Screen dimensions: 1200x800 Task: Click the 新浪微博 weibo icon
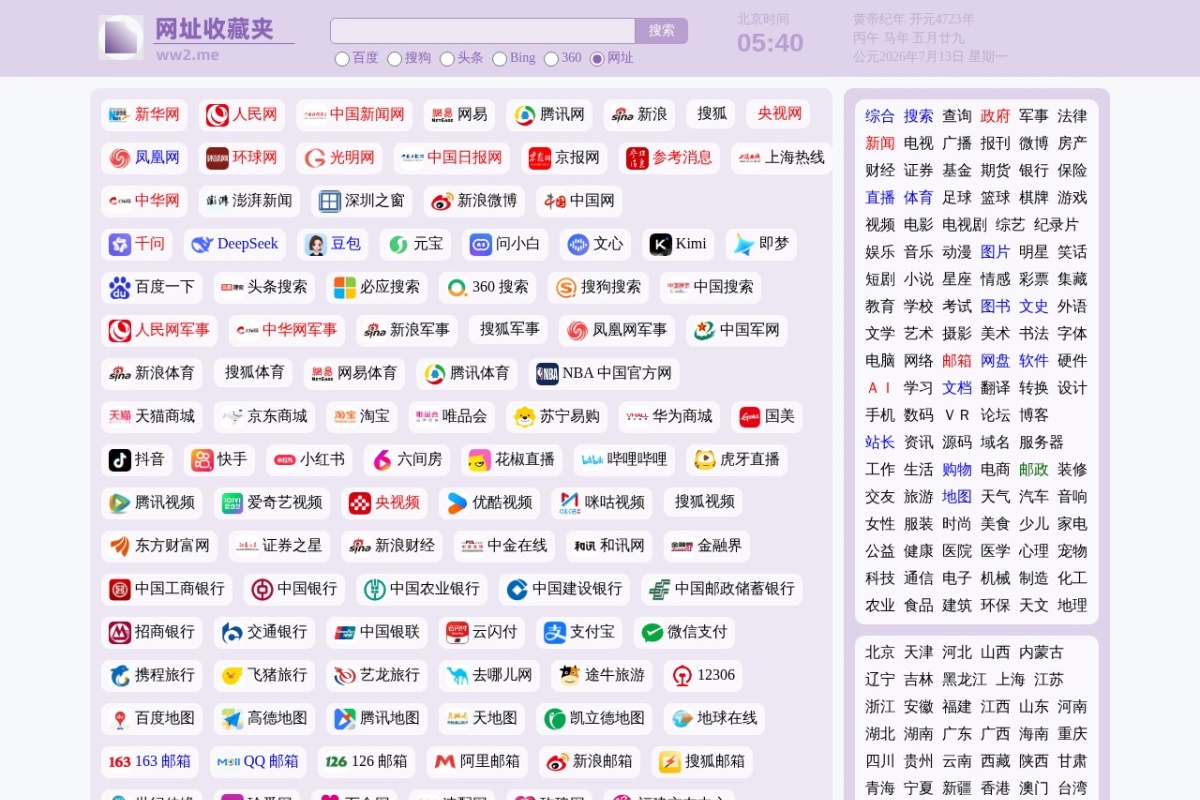(x=442, y=201)
